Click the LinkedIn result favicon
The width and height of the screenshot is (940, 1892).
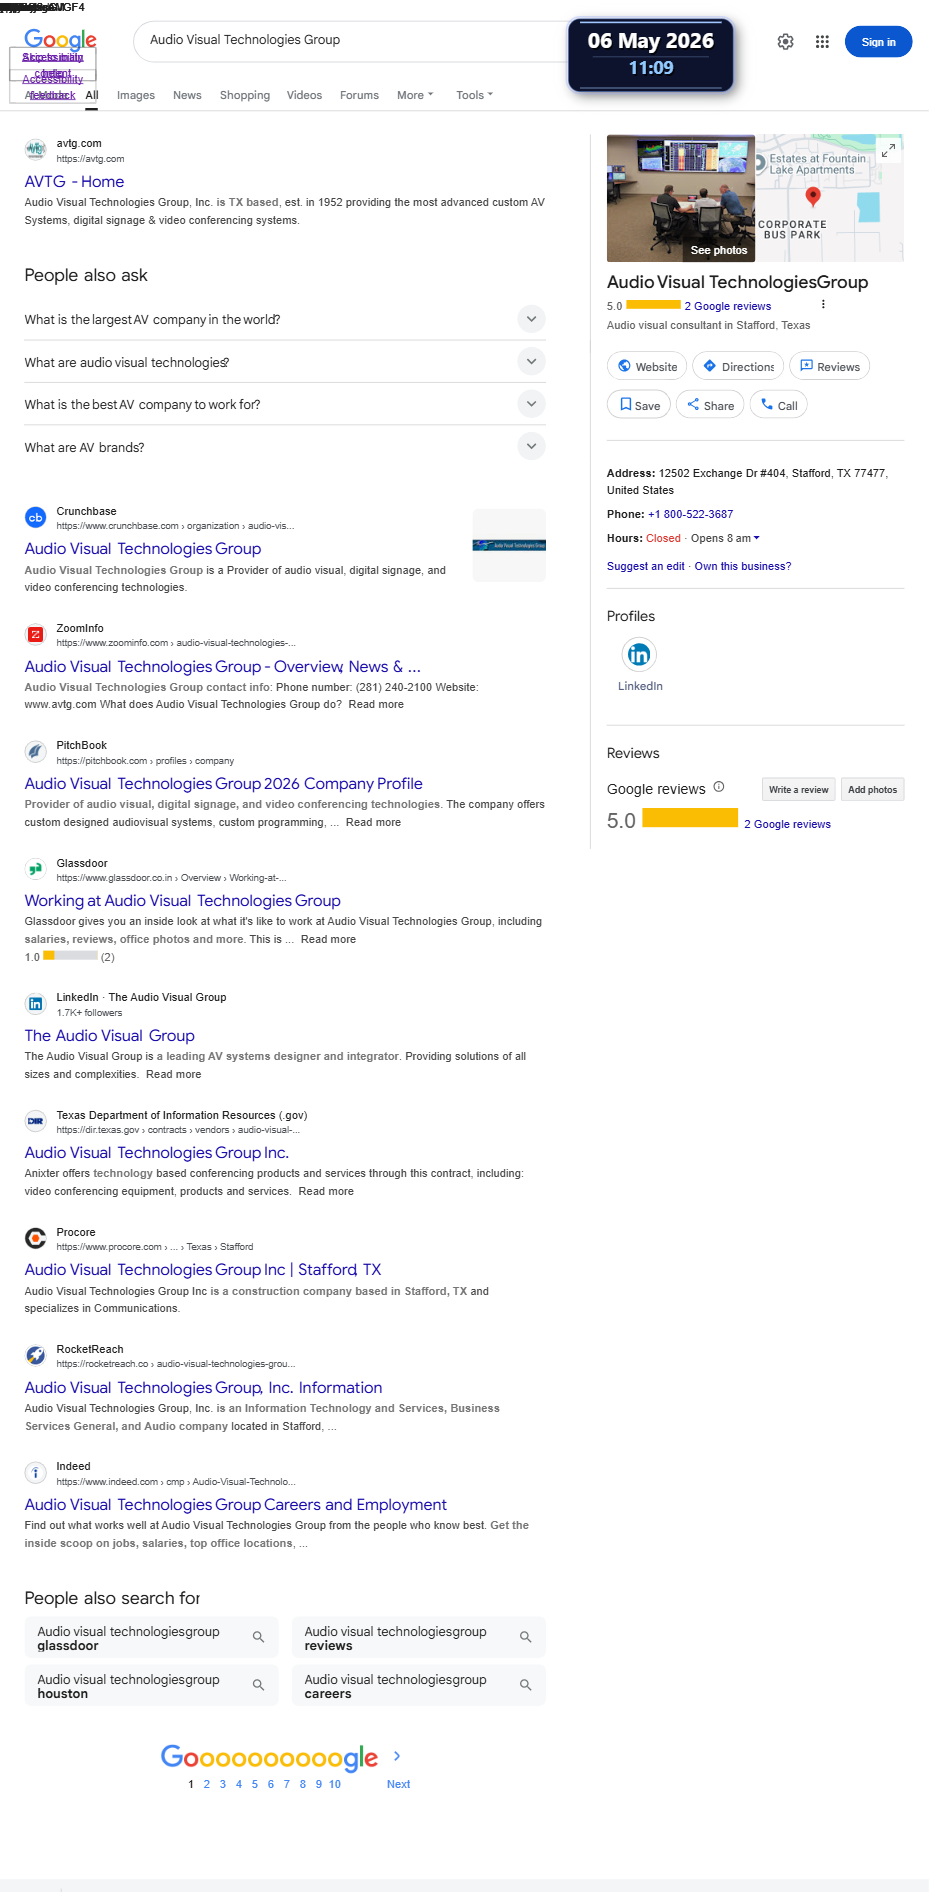(x=36, y=1004)
